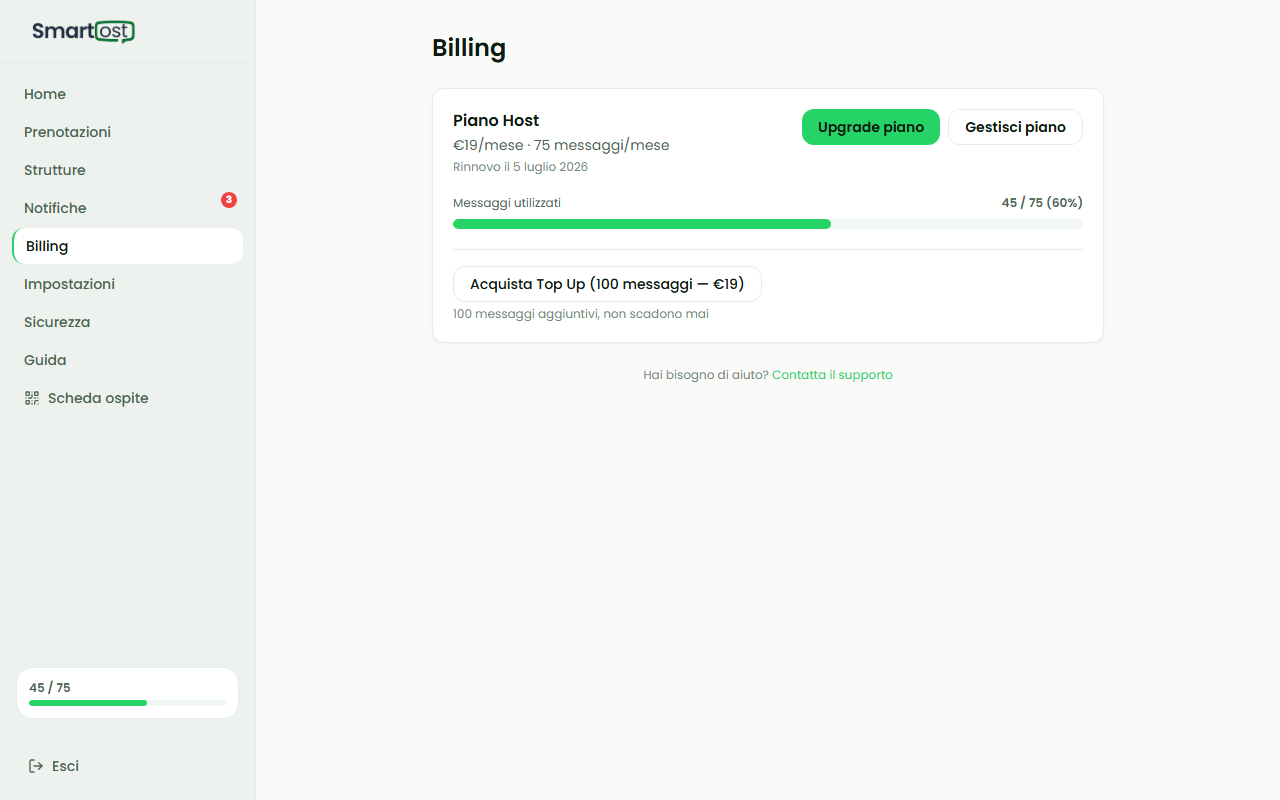
Task: Click the Esci logout label
Action: point(65,766)
